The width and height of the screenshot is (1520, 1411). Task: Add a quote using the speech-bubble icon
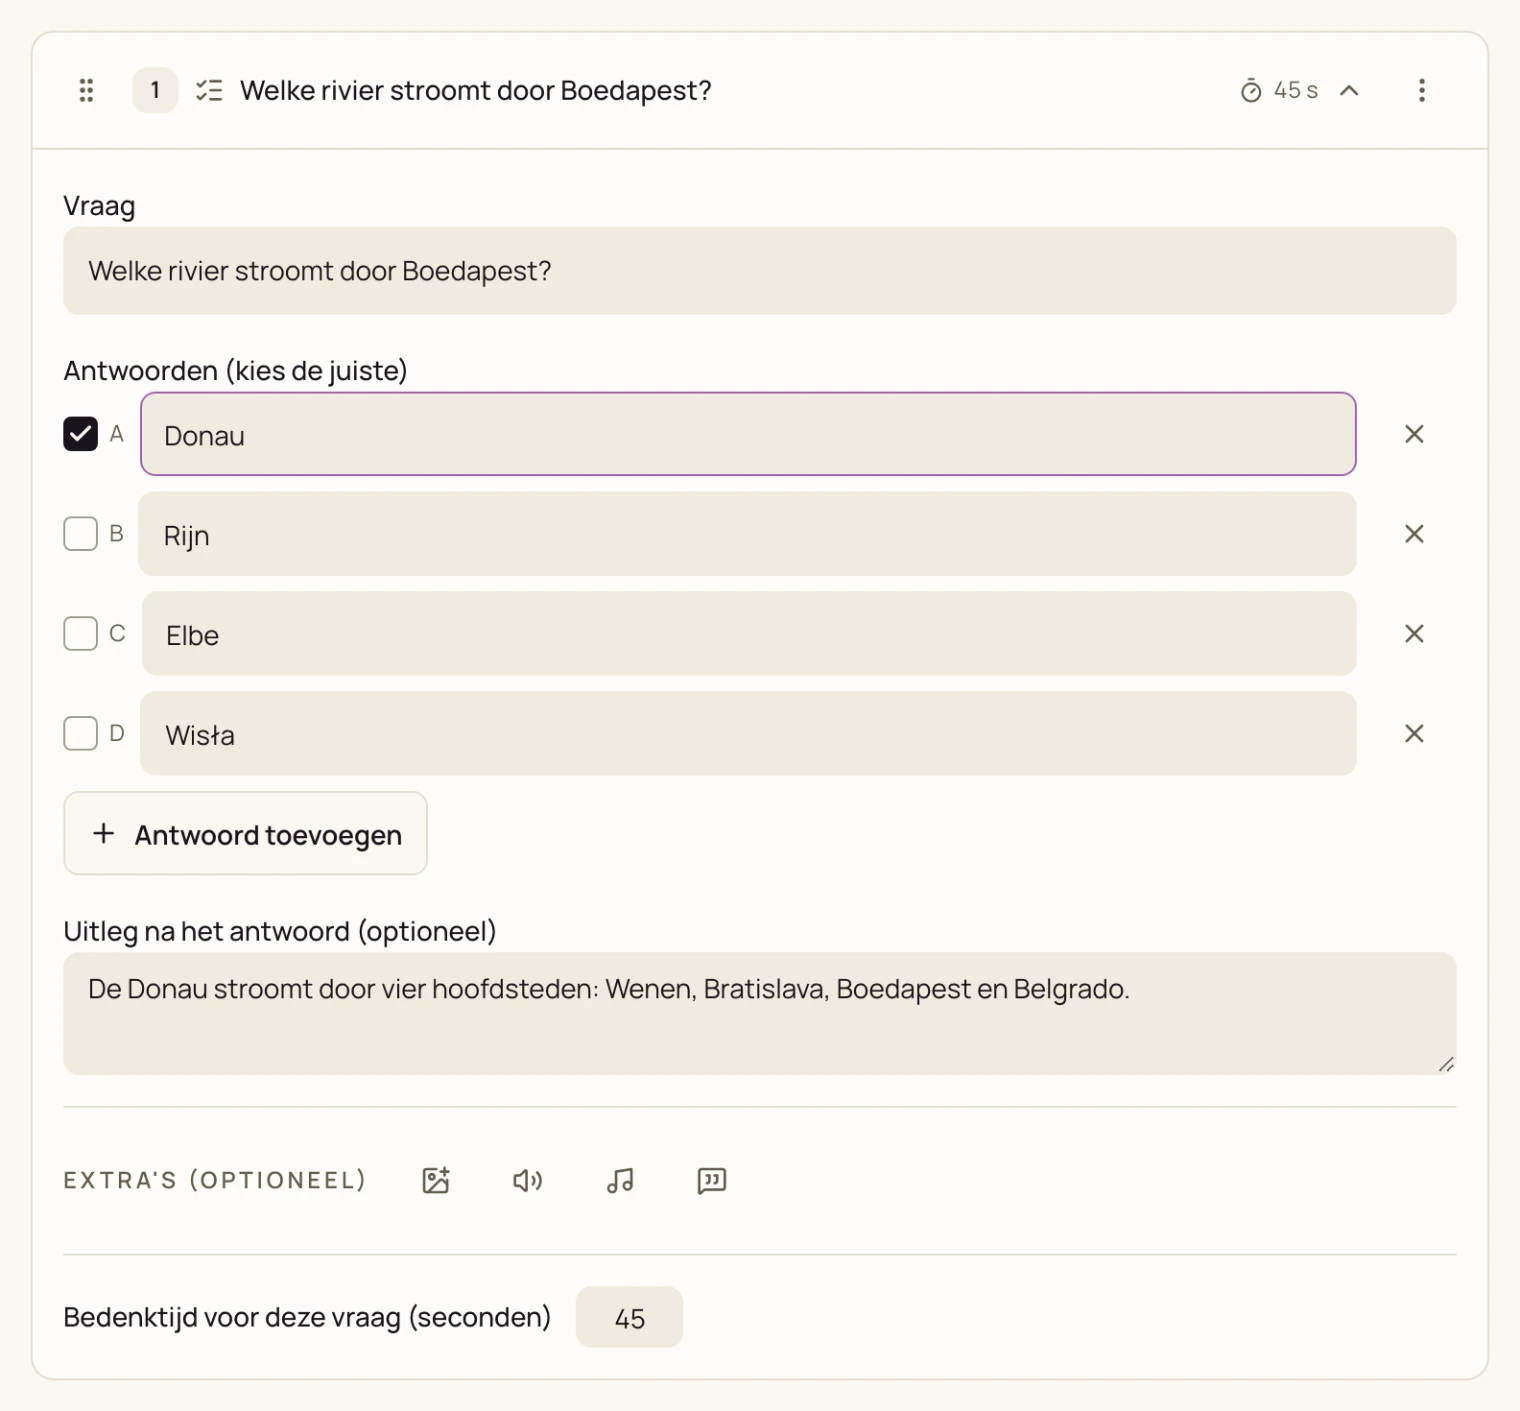tap(712, 1181)
